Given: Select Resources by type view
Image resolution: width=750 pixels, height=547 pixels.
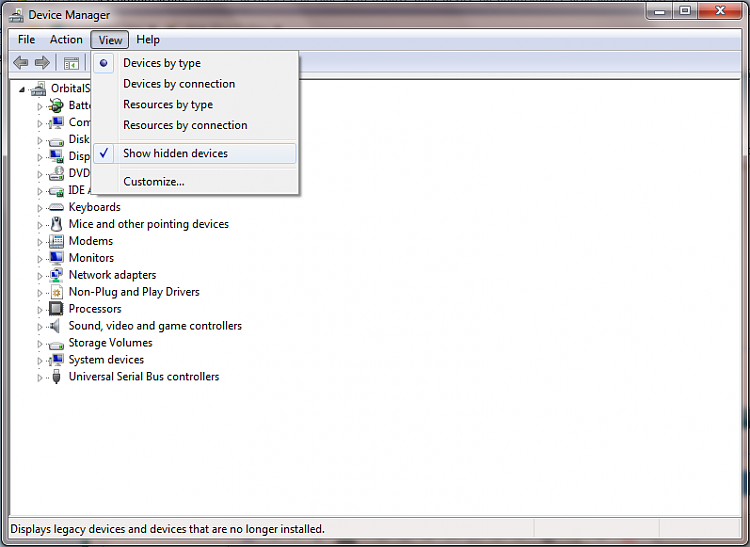Looking at the screenshot, I should click(195, 104).
